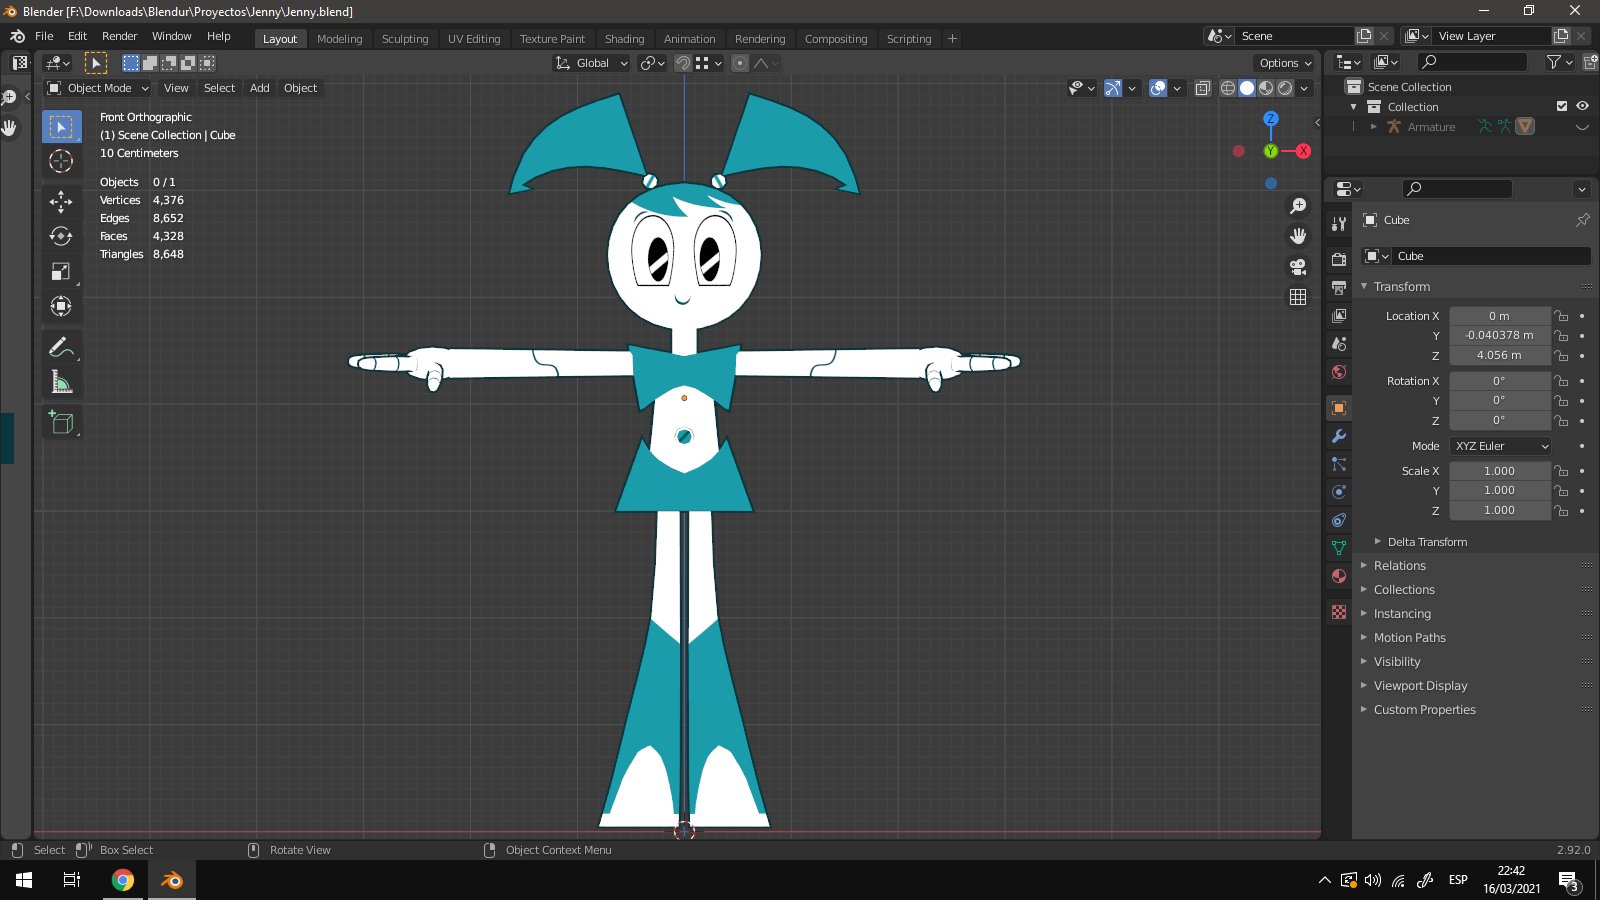This screenshot has width=1600, height=900.
Task: Toggle viewport gizmos display
Action: point(1112,88)
